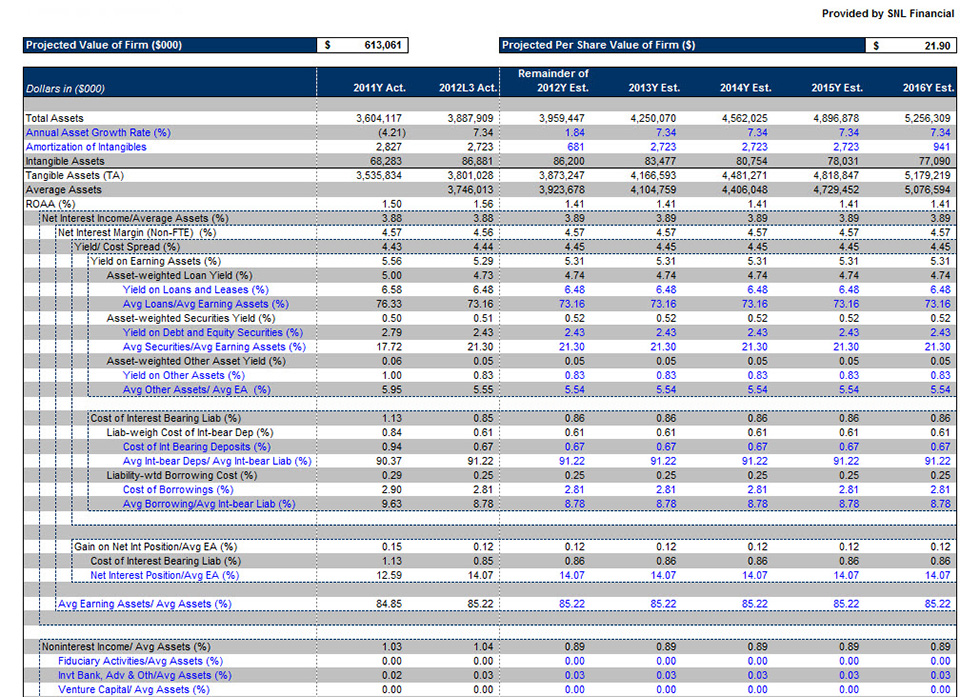Viewport: 960px width, 697px height.
Task: Click the Net Interest Position/Avg EA (%) label
Action: [164, 575]
